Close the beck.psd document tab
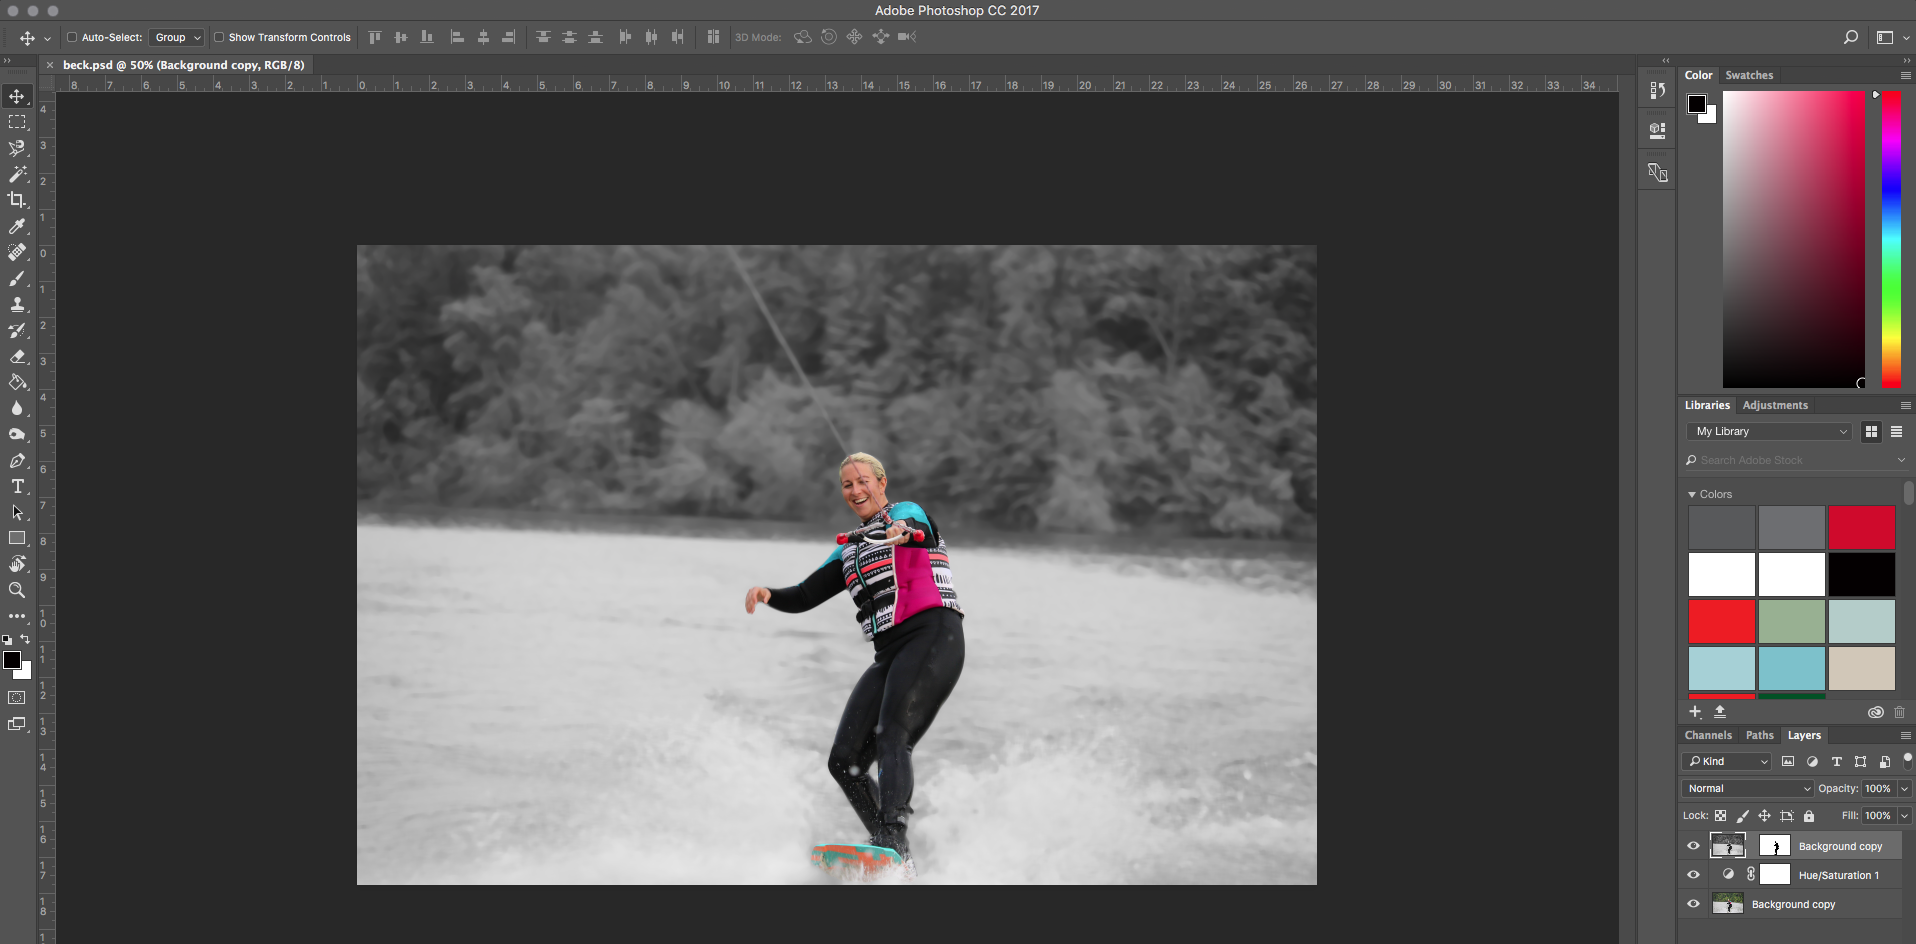 tap(50, 65)
